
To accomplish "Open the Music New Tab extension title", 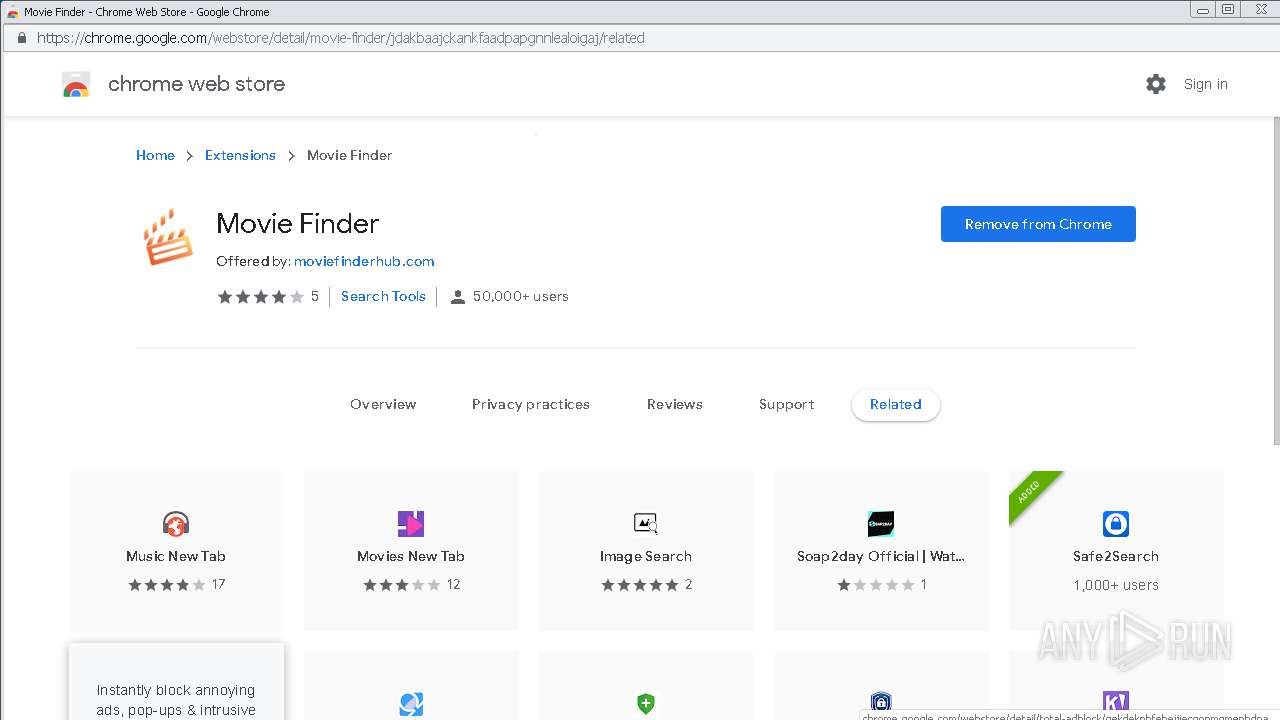I will coord(176,556).
